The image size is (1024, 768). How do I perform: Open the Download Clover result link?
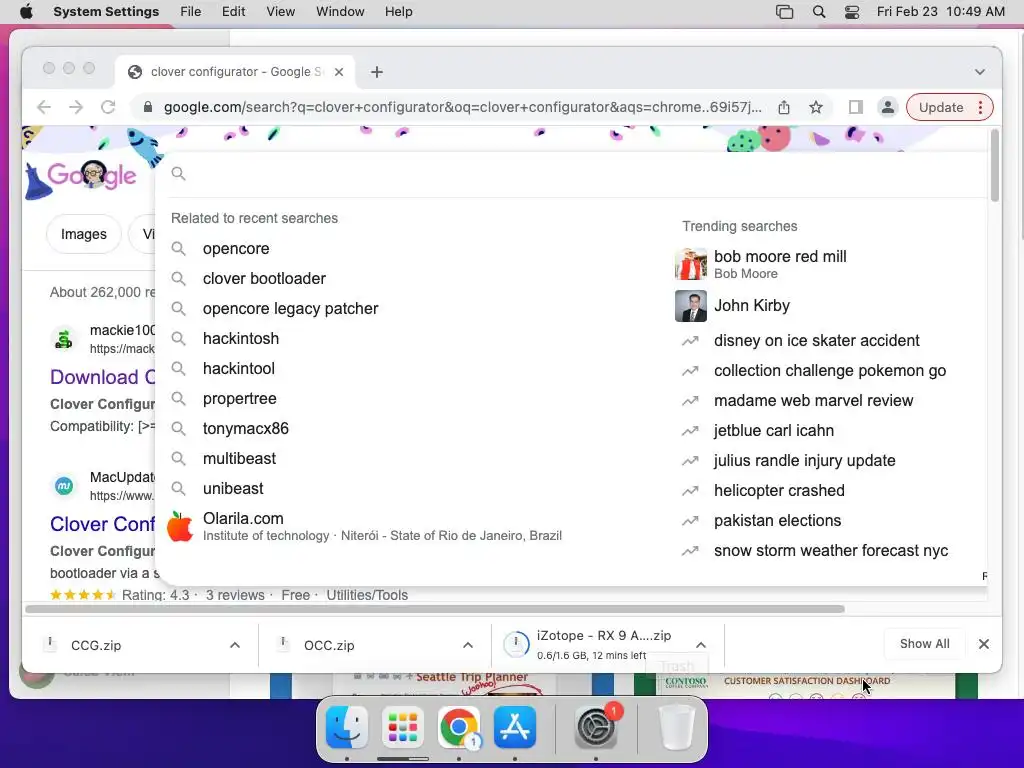click(103, 377)
